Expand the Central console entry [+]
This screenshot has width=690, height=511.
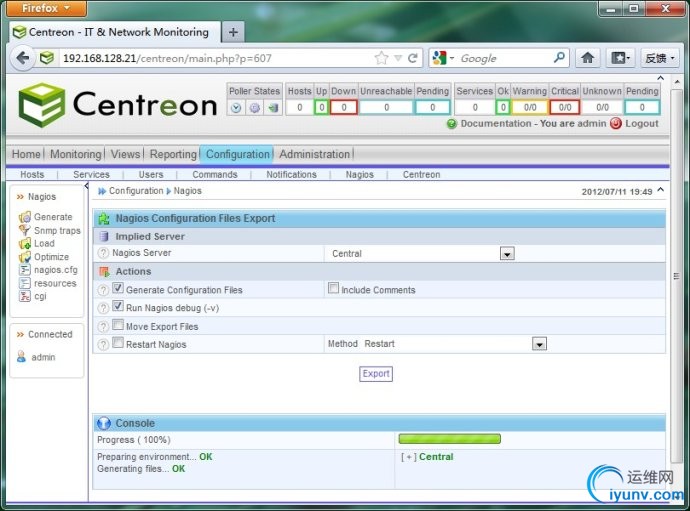click(x=409, y=457)
